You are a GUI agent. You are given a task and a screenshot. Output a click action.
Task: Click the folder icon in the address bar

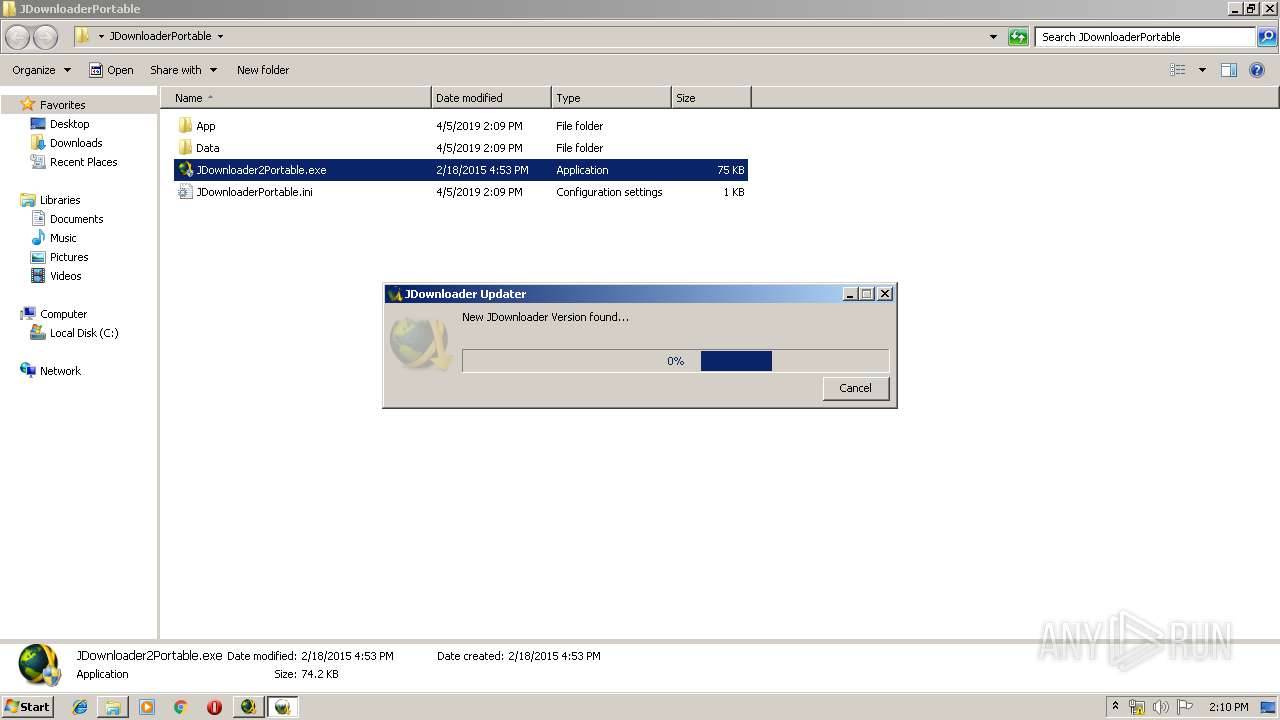point(83,37)
